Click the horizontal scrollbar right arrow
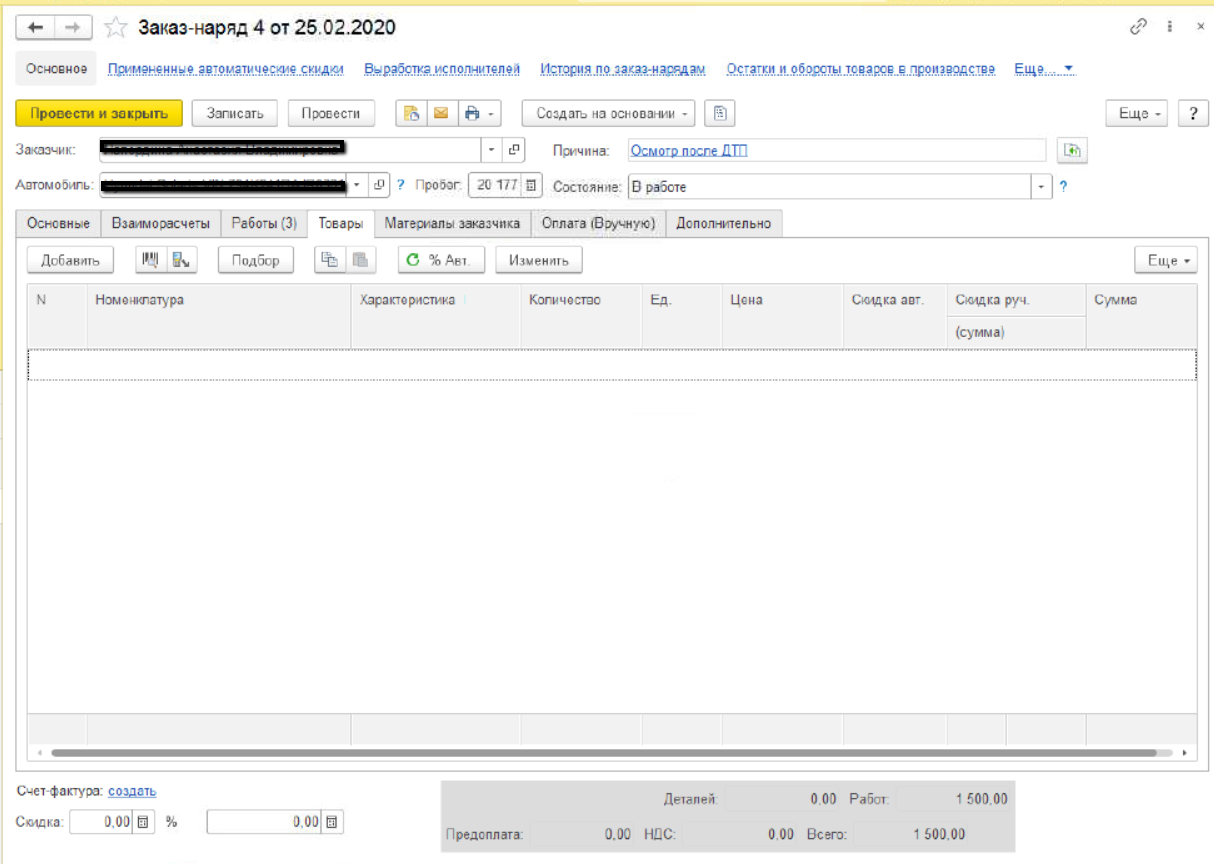This screenshot has width=1214, height=864. tap(1184, 752)
